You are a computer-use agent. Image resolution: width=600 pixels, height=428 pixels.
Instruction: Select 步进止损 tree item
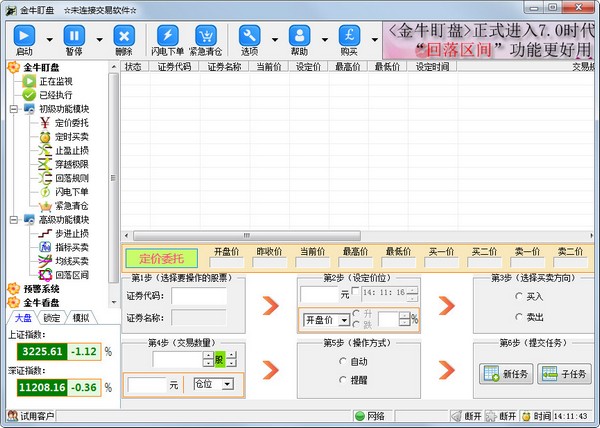72,233
